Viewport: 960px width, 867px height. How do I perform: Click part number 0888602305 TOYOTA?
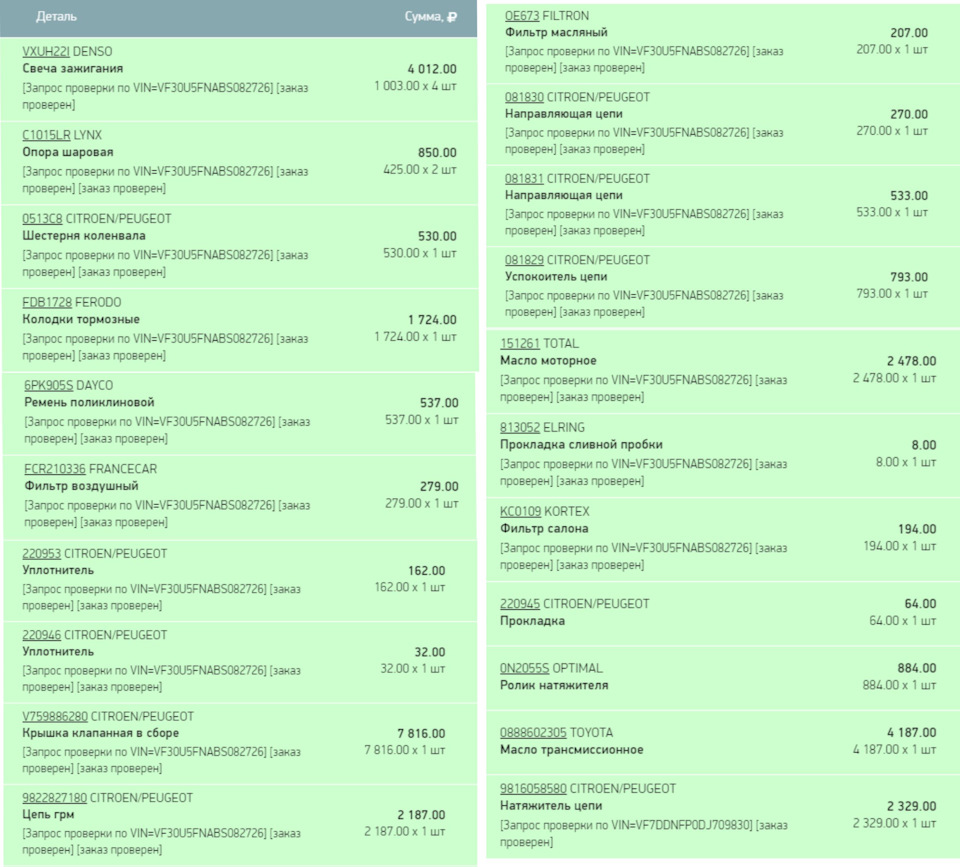click(x=533, y=732)
